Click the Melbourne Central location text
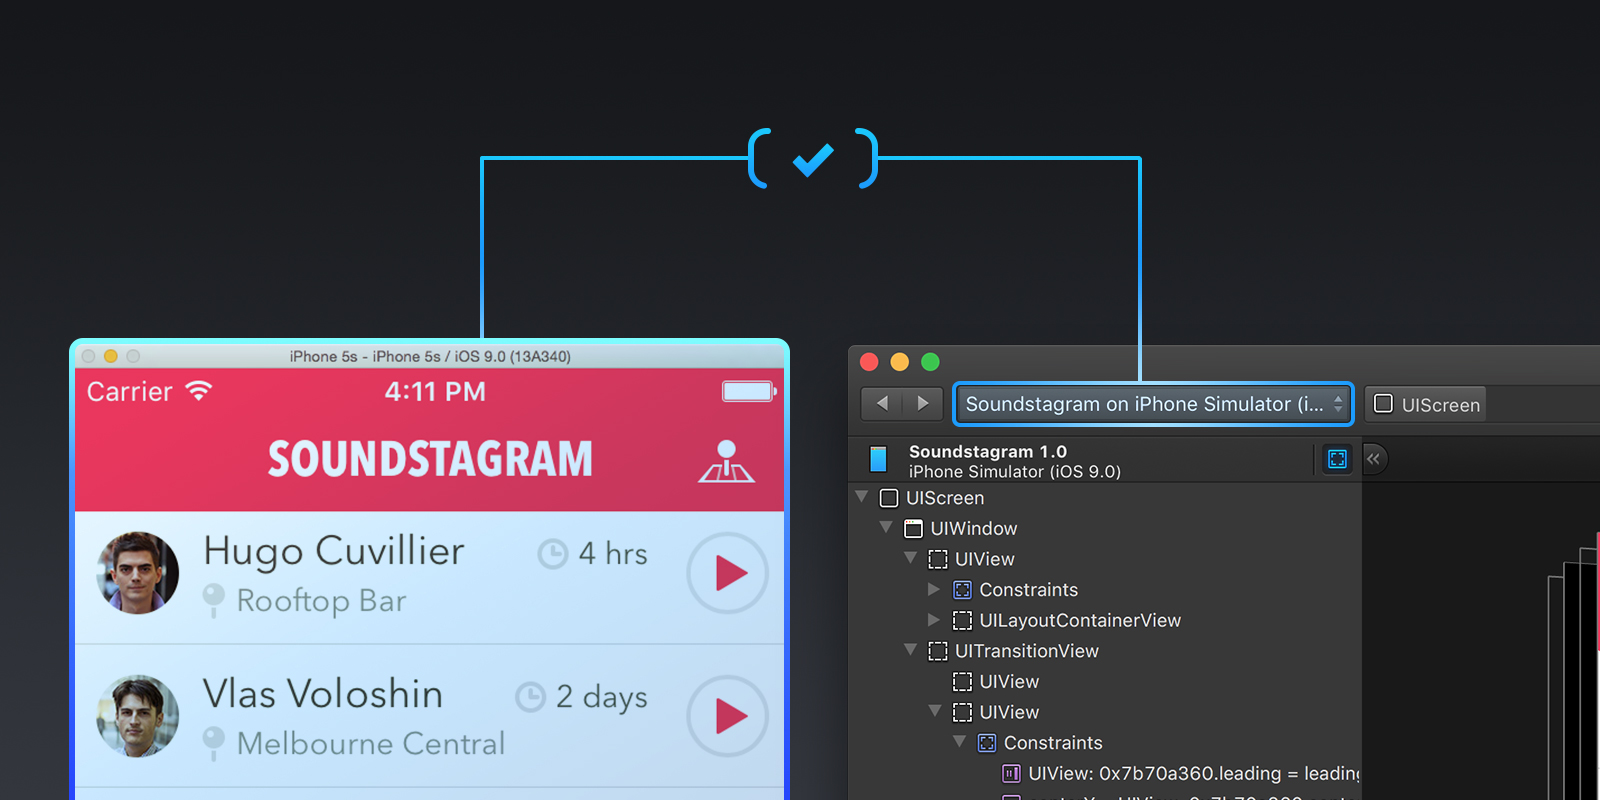 [x=371, y=744]
